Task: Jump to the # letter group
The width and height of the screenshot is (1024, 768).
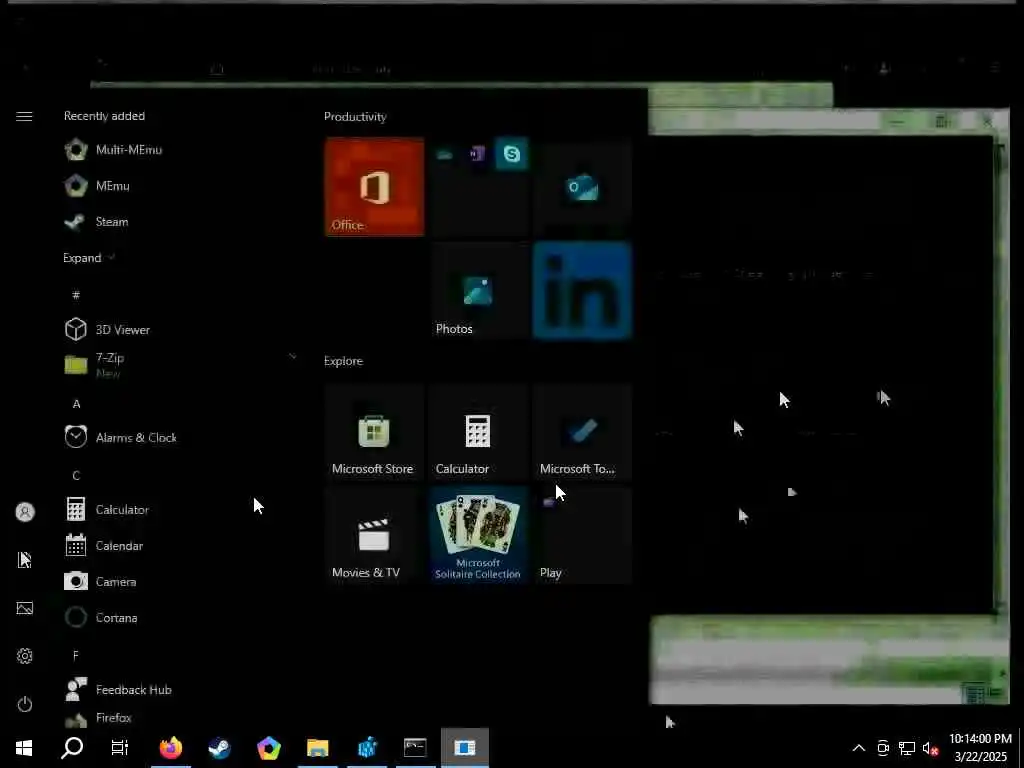Action: 76,295
